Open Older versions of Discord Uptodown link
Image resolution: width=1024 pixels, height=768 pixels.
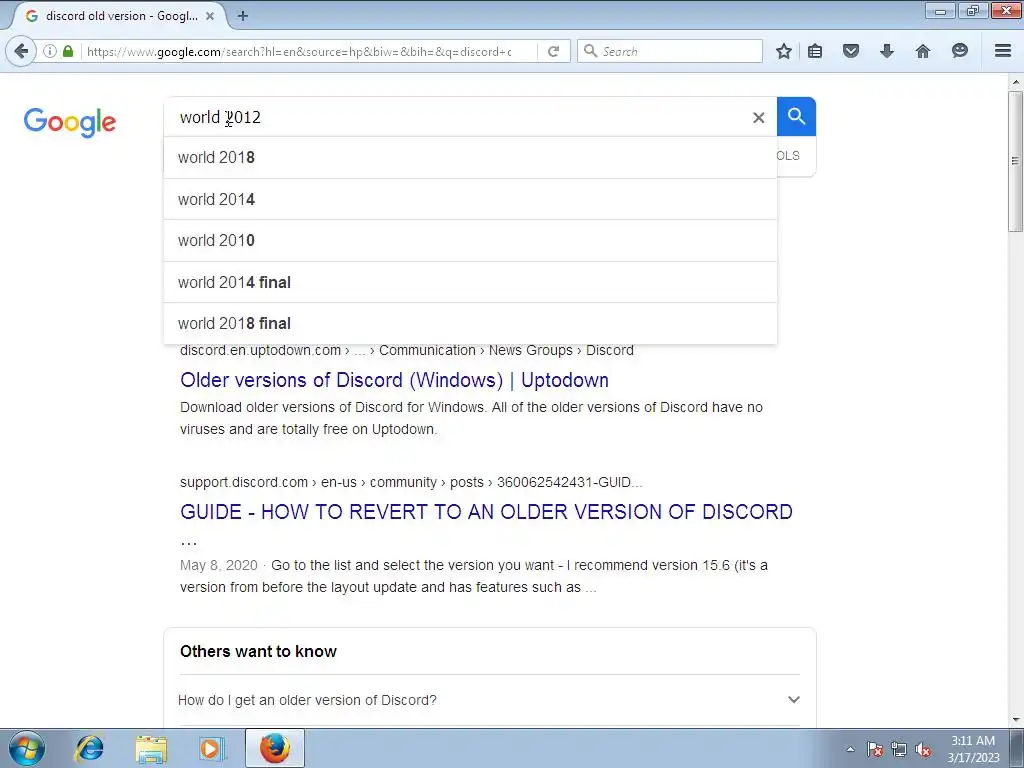tap(394, 380)
